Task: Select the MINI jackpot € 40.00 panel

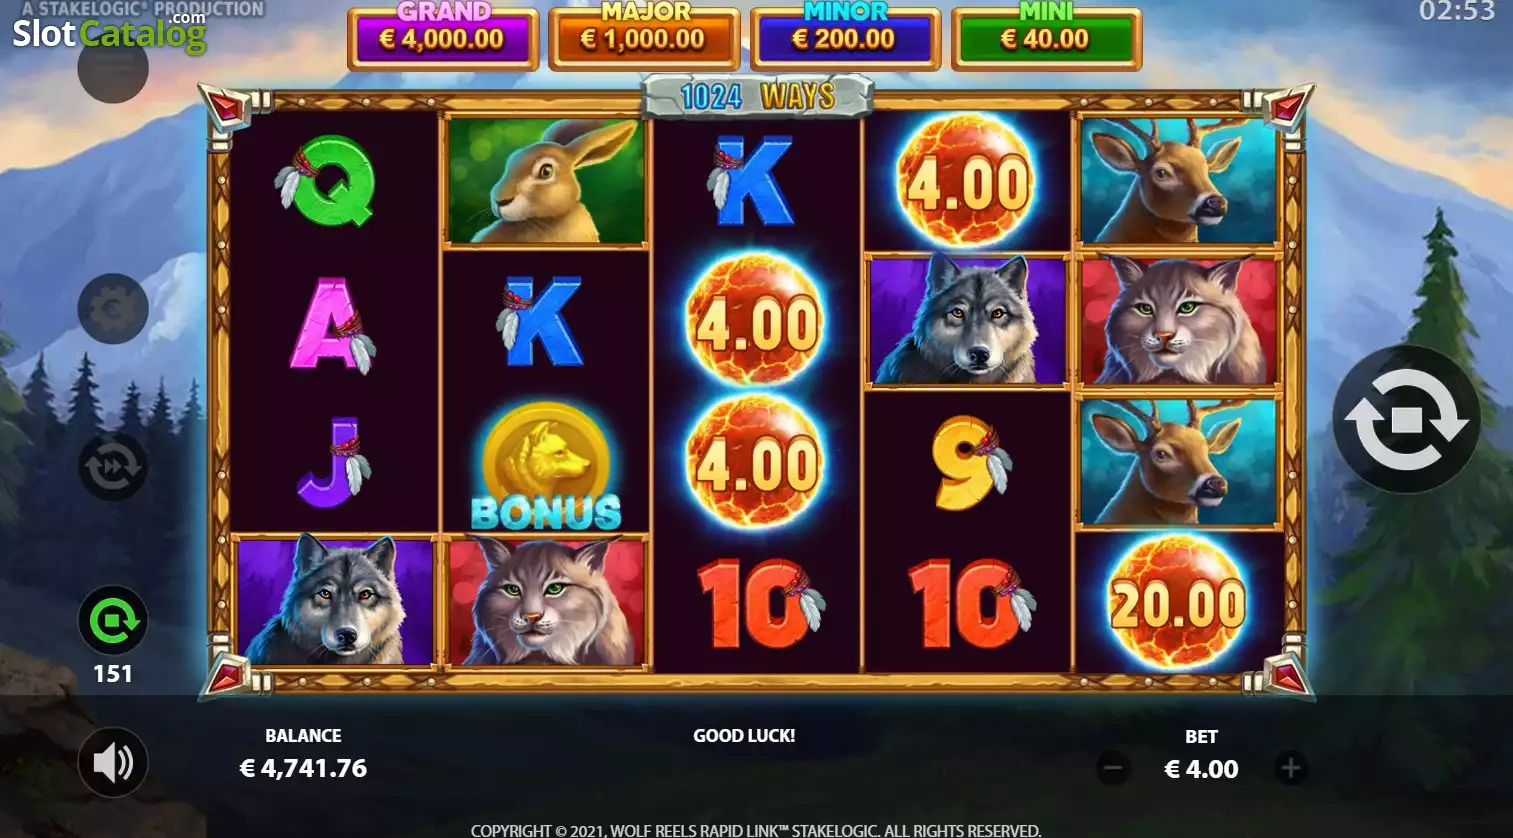Action: [x=1046, y=37]
